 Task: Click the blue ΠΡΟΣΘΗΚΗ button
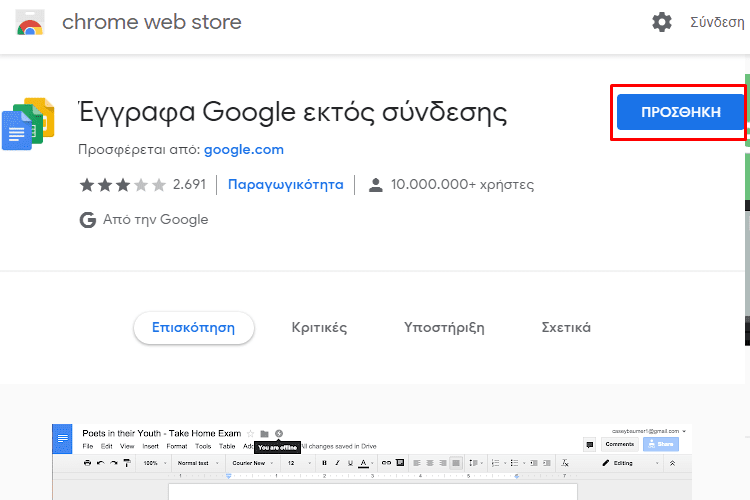click(681, 112)
